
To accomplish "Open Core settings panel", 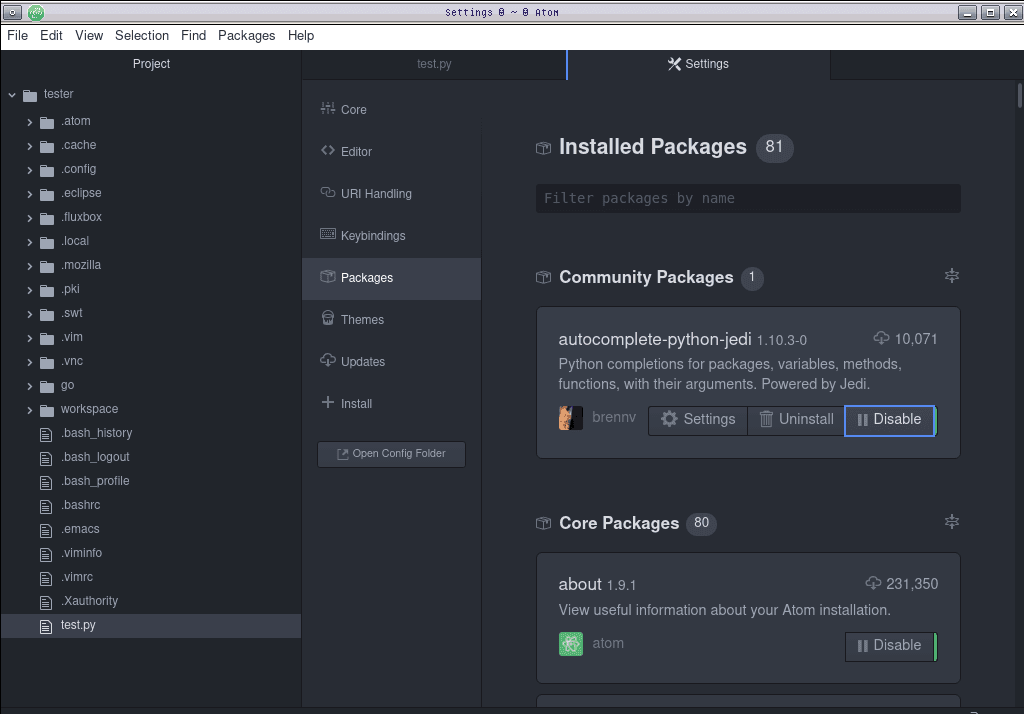I will click(x=353, y=110).
